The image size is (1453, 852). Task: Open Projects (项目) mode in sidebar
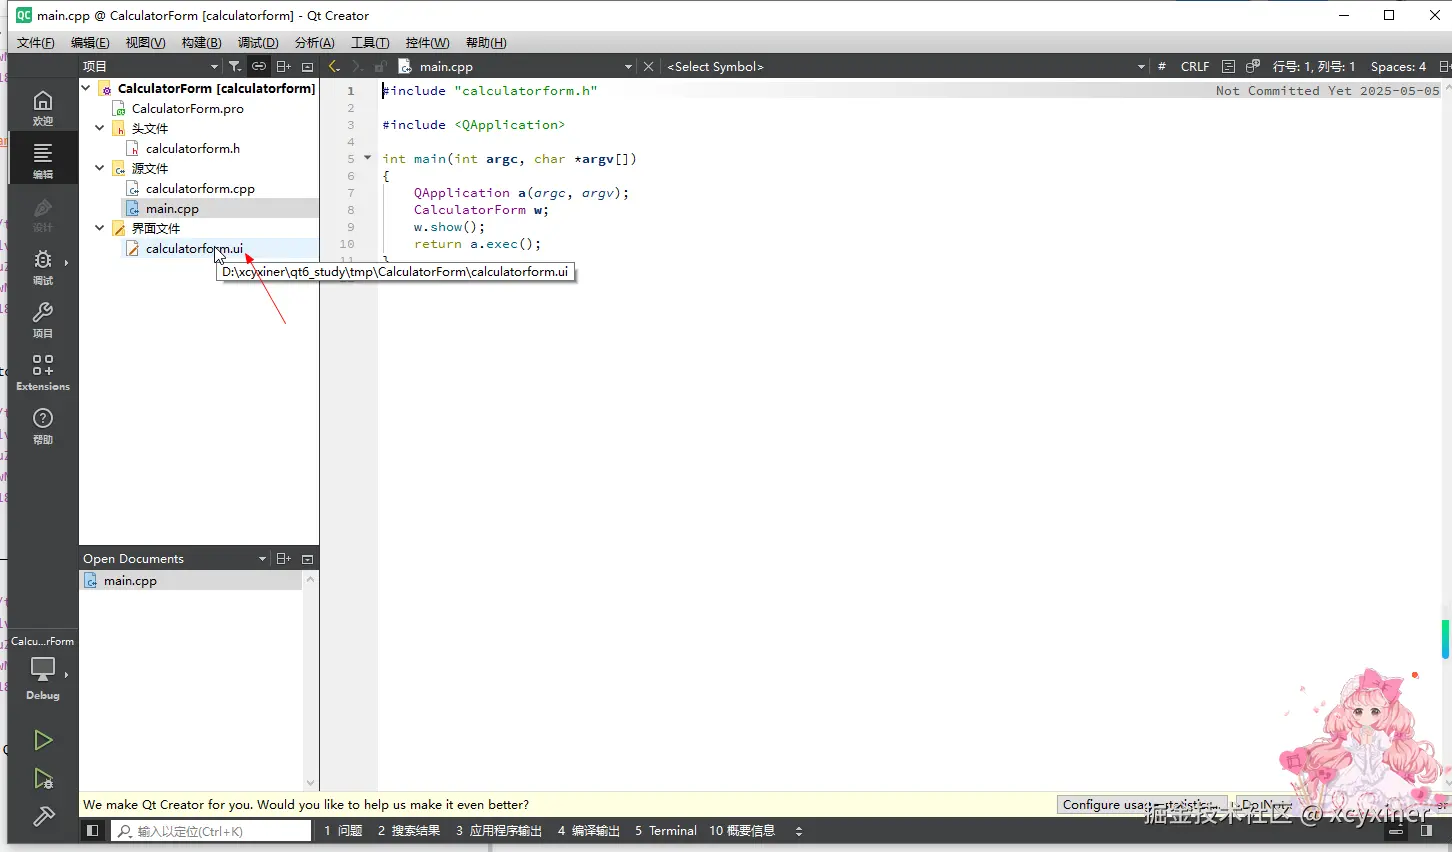43,320
